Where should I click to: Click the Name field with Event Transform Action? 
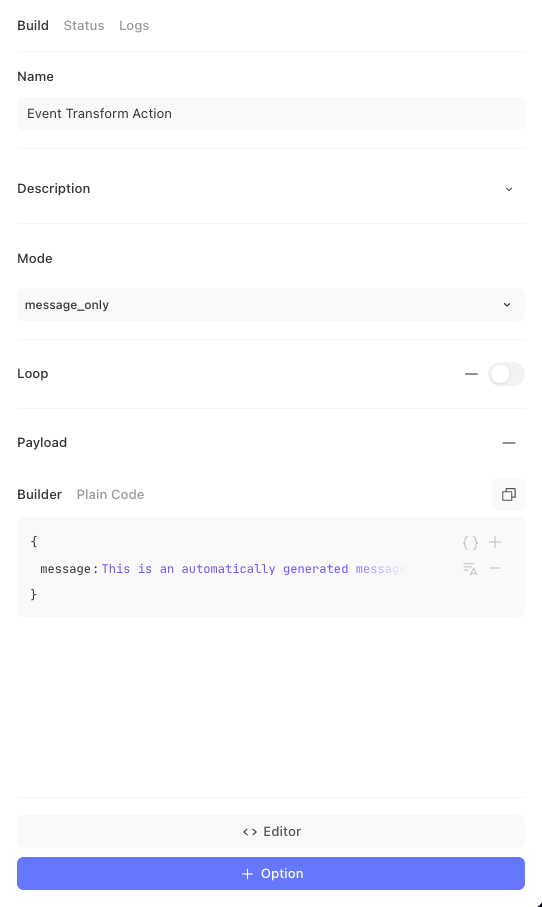pyautogui.click(x=271, y=113)
